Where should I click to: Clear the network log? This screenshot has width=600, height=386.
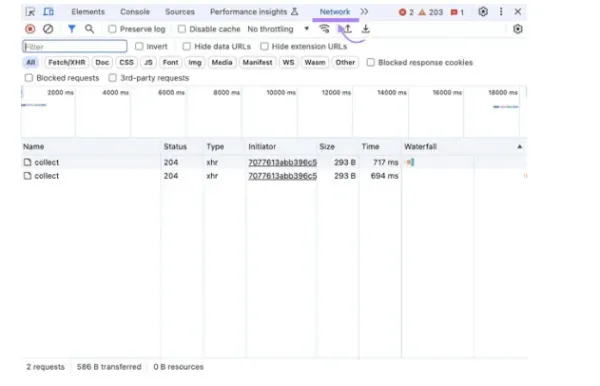(48, 29)
